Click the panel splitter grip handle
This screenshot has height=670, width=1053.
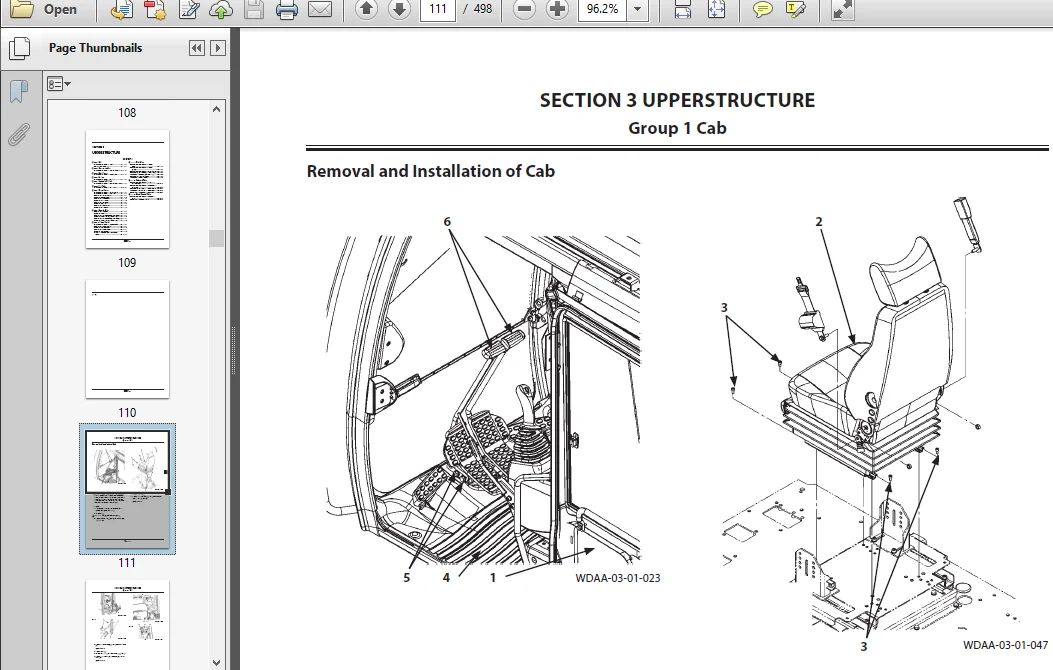pos(234,350)
